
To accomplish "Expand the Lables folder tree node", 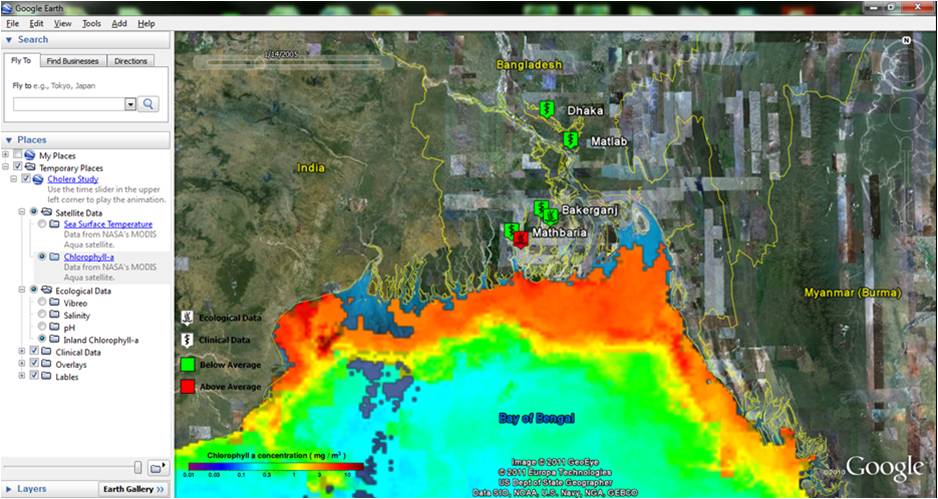I will point(21,378).
